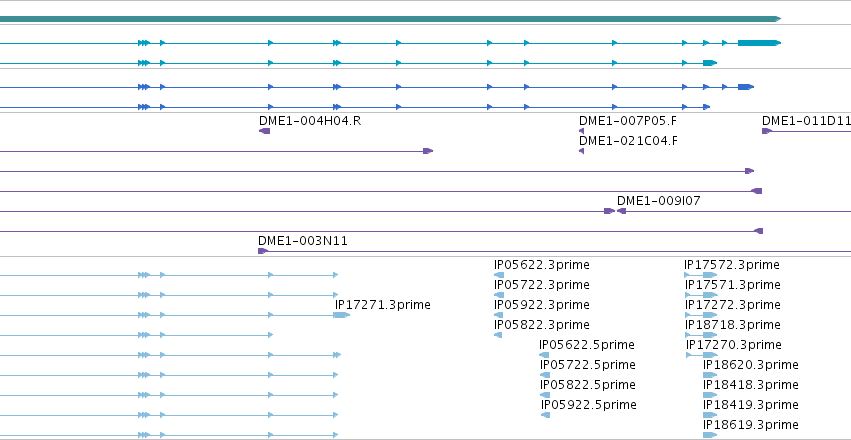
Task: Pick the DME1-011D11 feature label
Action: [x=806, y=121]
